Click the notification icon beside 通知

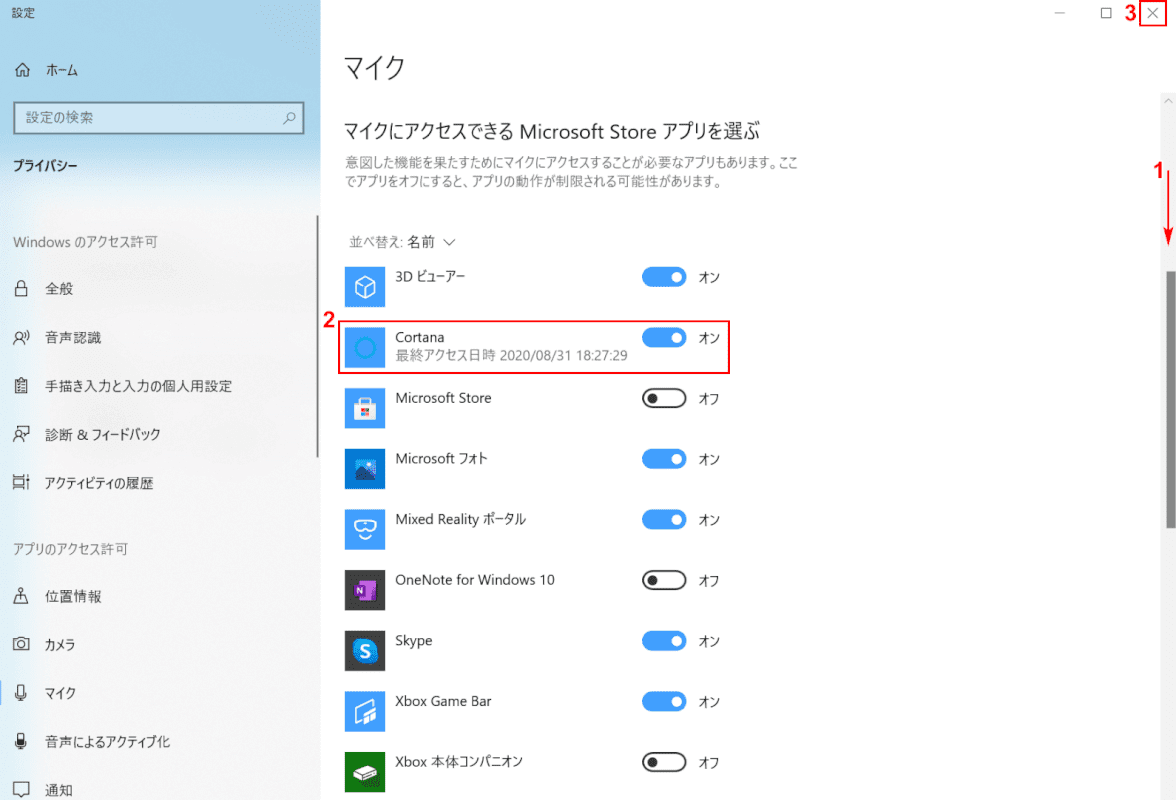[x=21, y=790]
